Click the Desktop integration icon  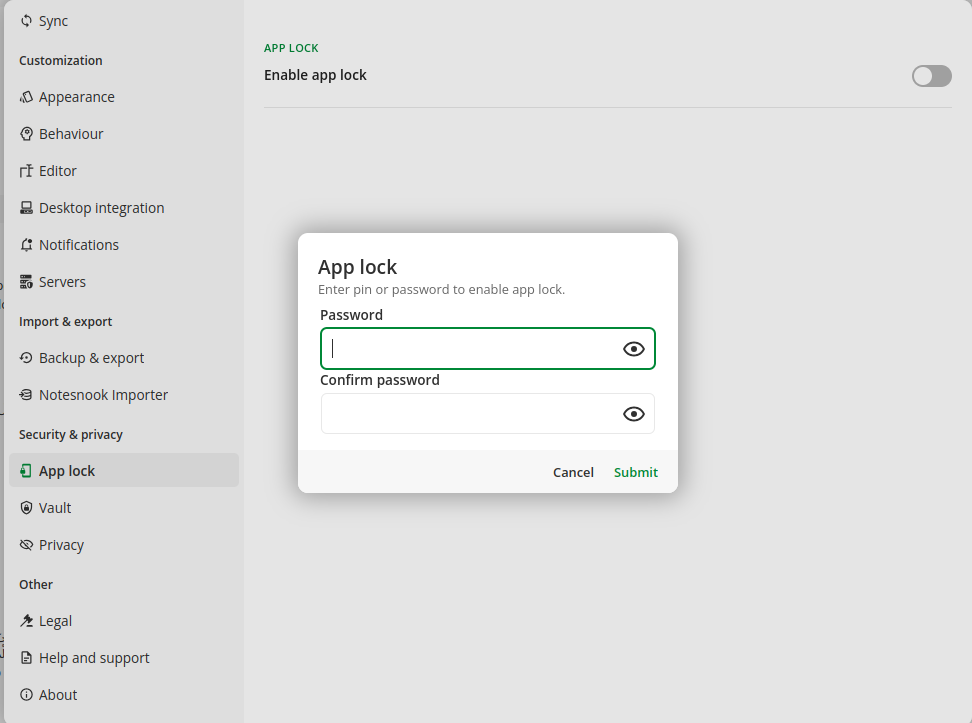[x=26, y=208]
